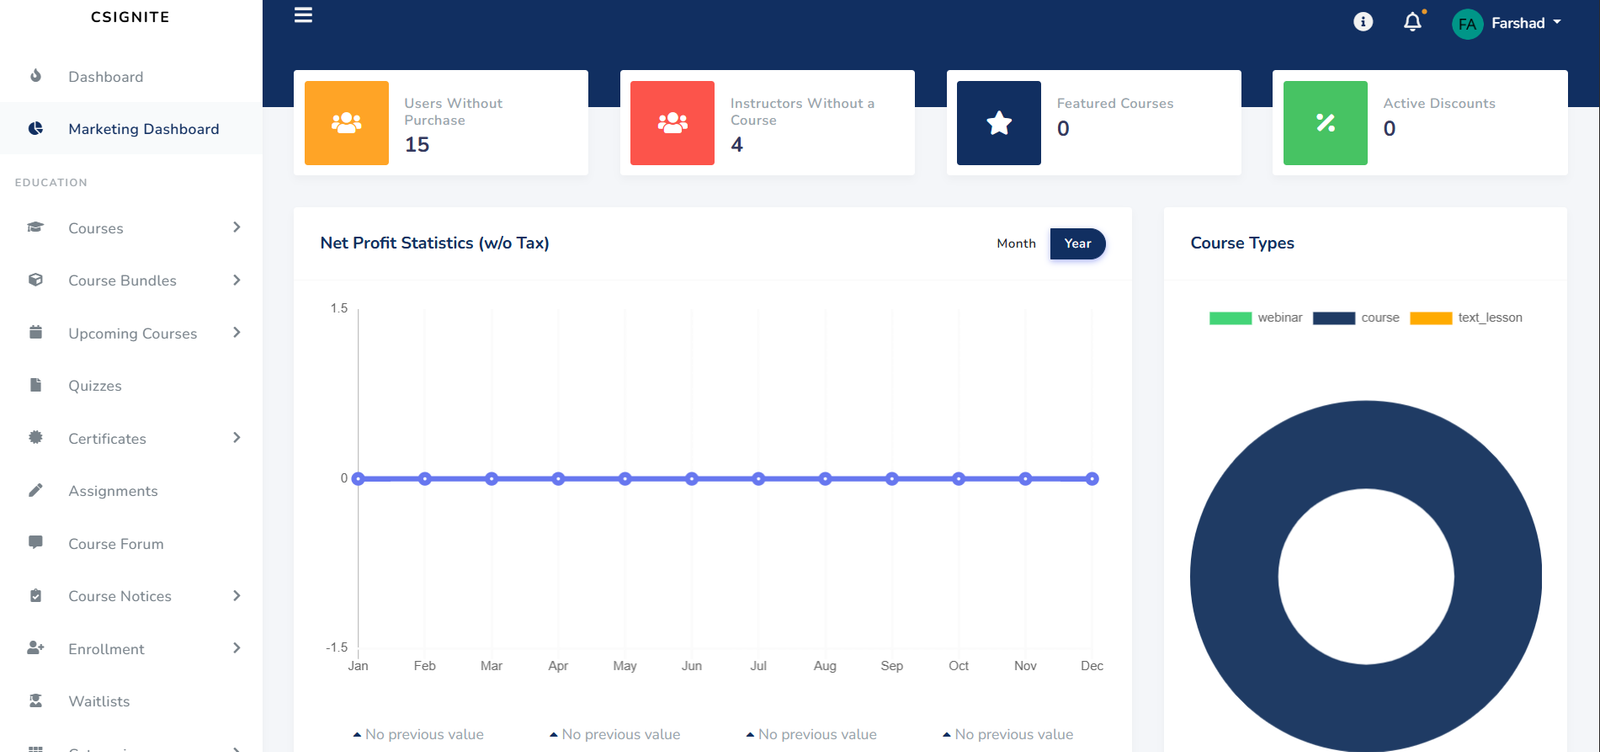Open the Marketing Dashboard menu item
This screenshot has height=752, width=1600.
(x=143, y=129)
